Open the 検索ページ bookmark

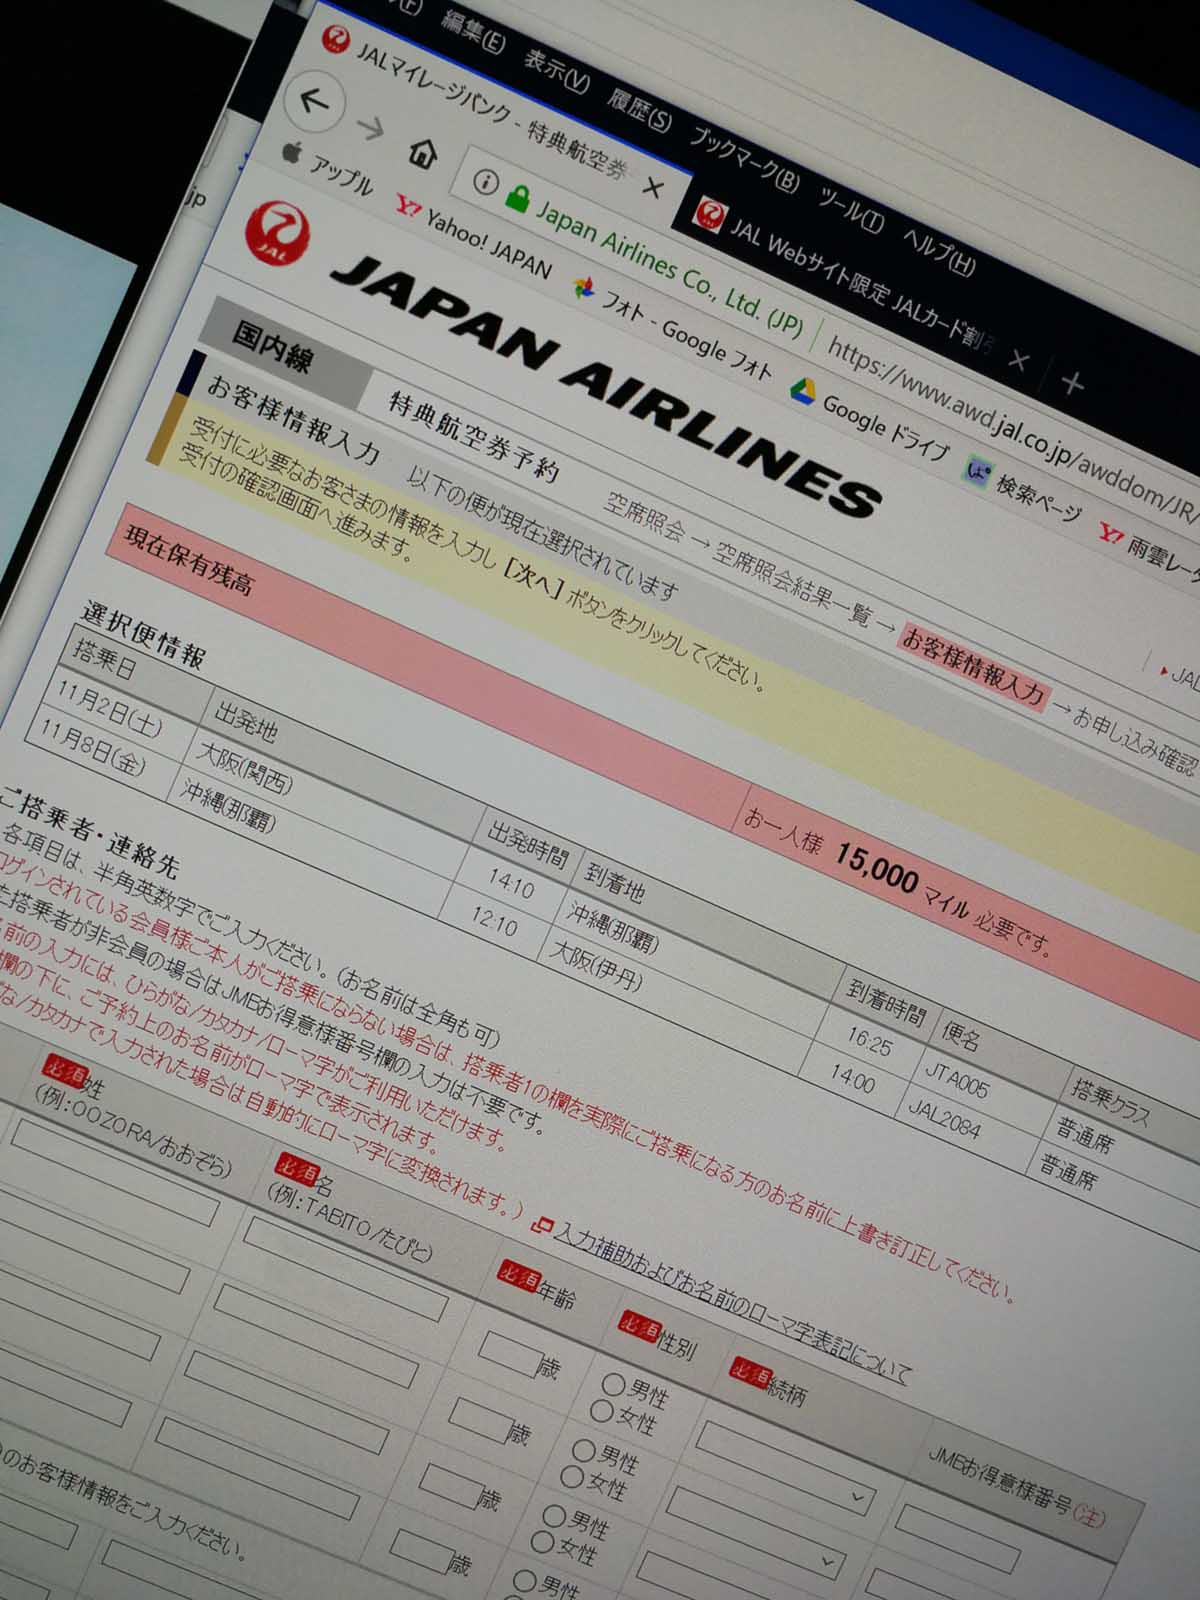pos(1024,489)
